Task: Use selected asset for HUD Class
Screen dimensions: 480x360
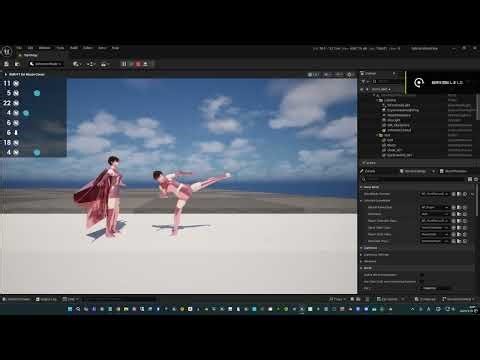Action: click(x=454, y=214)
